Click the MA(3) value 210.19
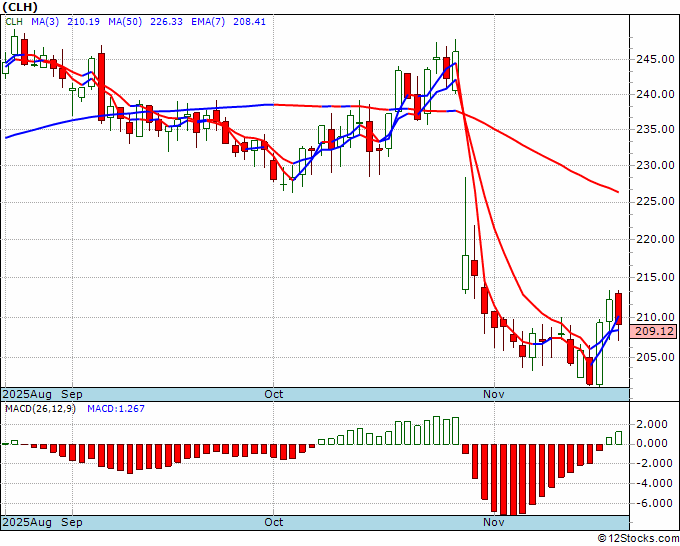The image size is (680, 546). point(83,22)
